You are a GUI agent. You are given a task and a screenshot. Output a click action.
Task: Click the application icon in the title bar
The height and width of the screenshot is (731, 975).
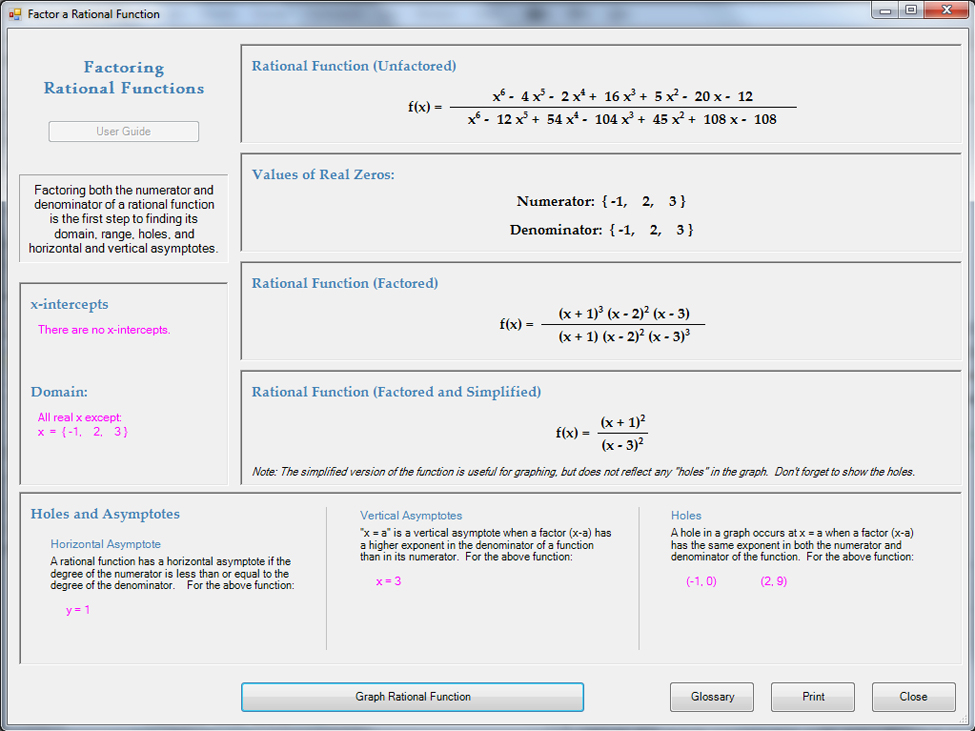[15, 14]
